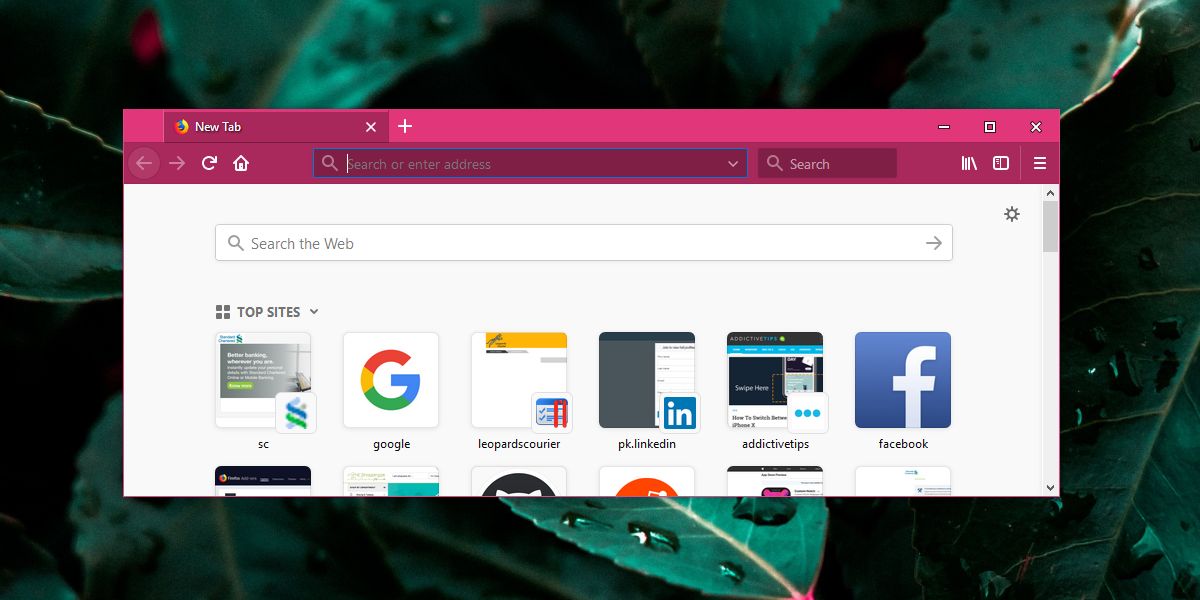
Task: Click the Back navigation arrow
Action: point(143,163)
